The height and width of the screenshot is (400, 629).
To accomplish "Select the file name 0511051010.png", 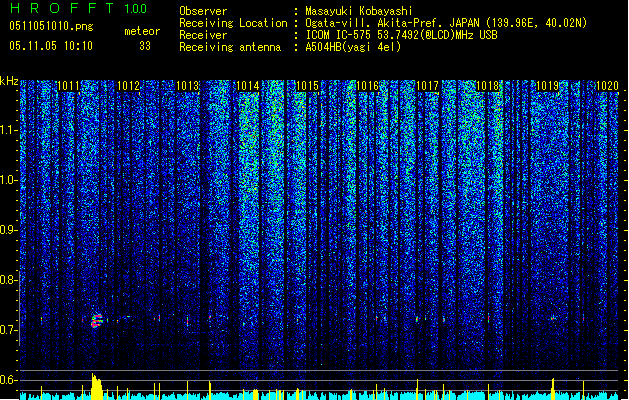I will tap(51, 26).
